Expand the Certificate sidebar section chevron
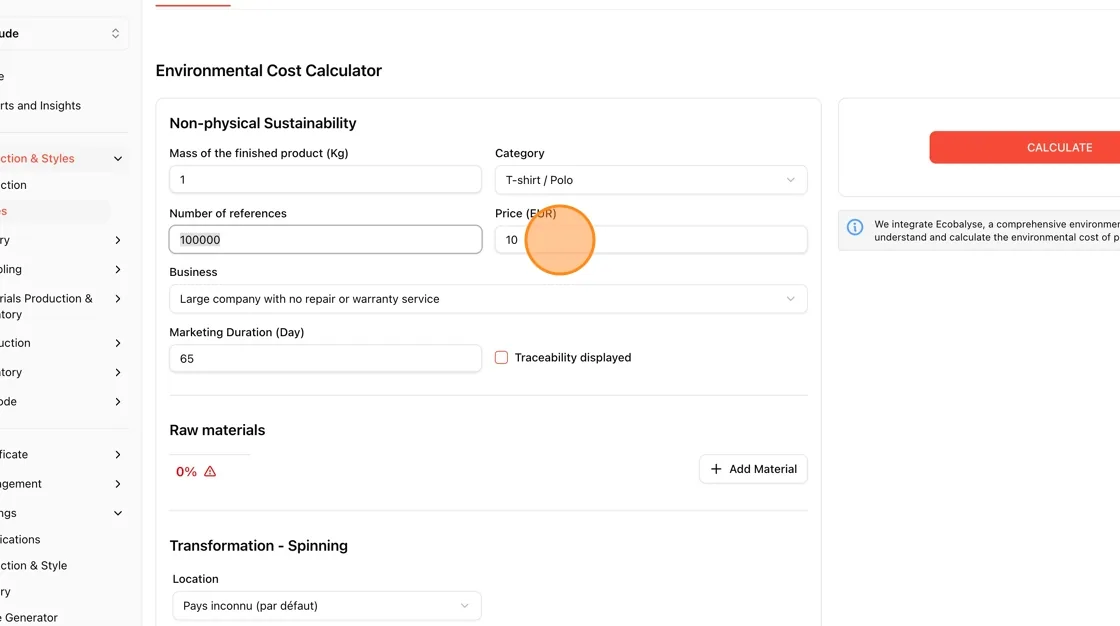Image resolution: width=1120 pixels, height=626 pixels. point(118,454)
